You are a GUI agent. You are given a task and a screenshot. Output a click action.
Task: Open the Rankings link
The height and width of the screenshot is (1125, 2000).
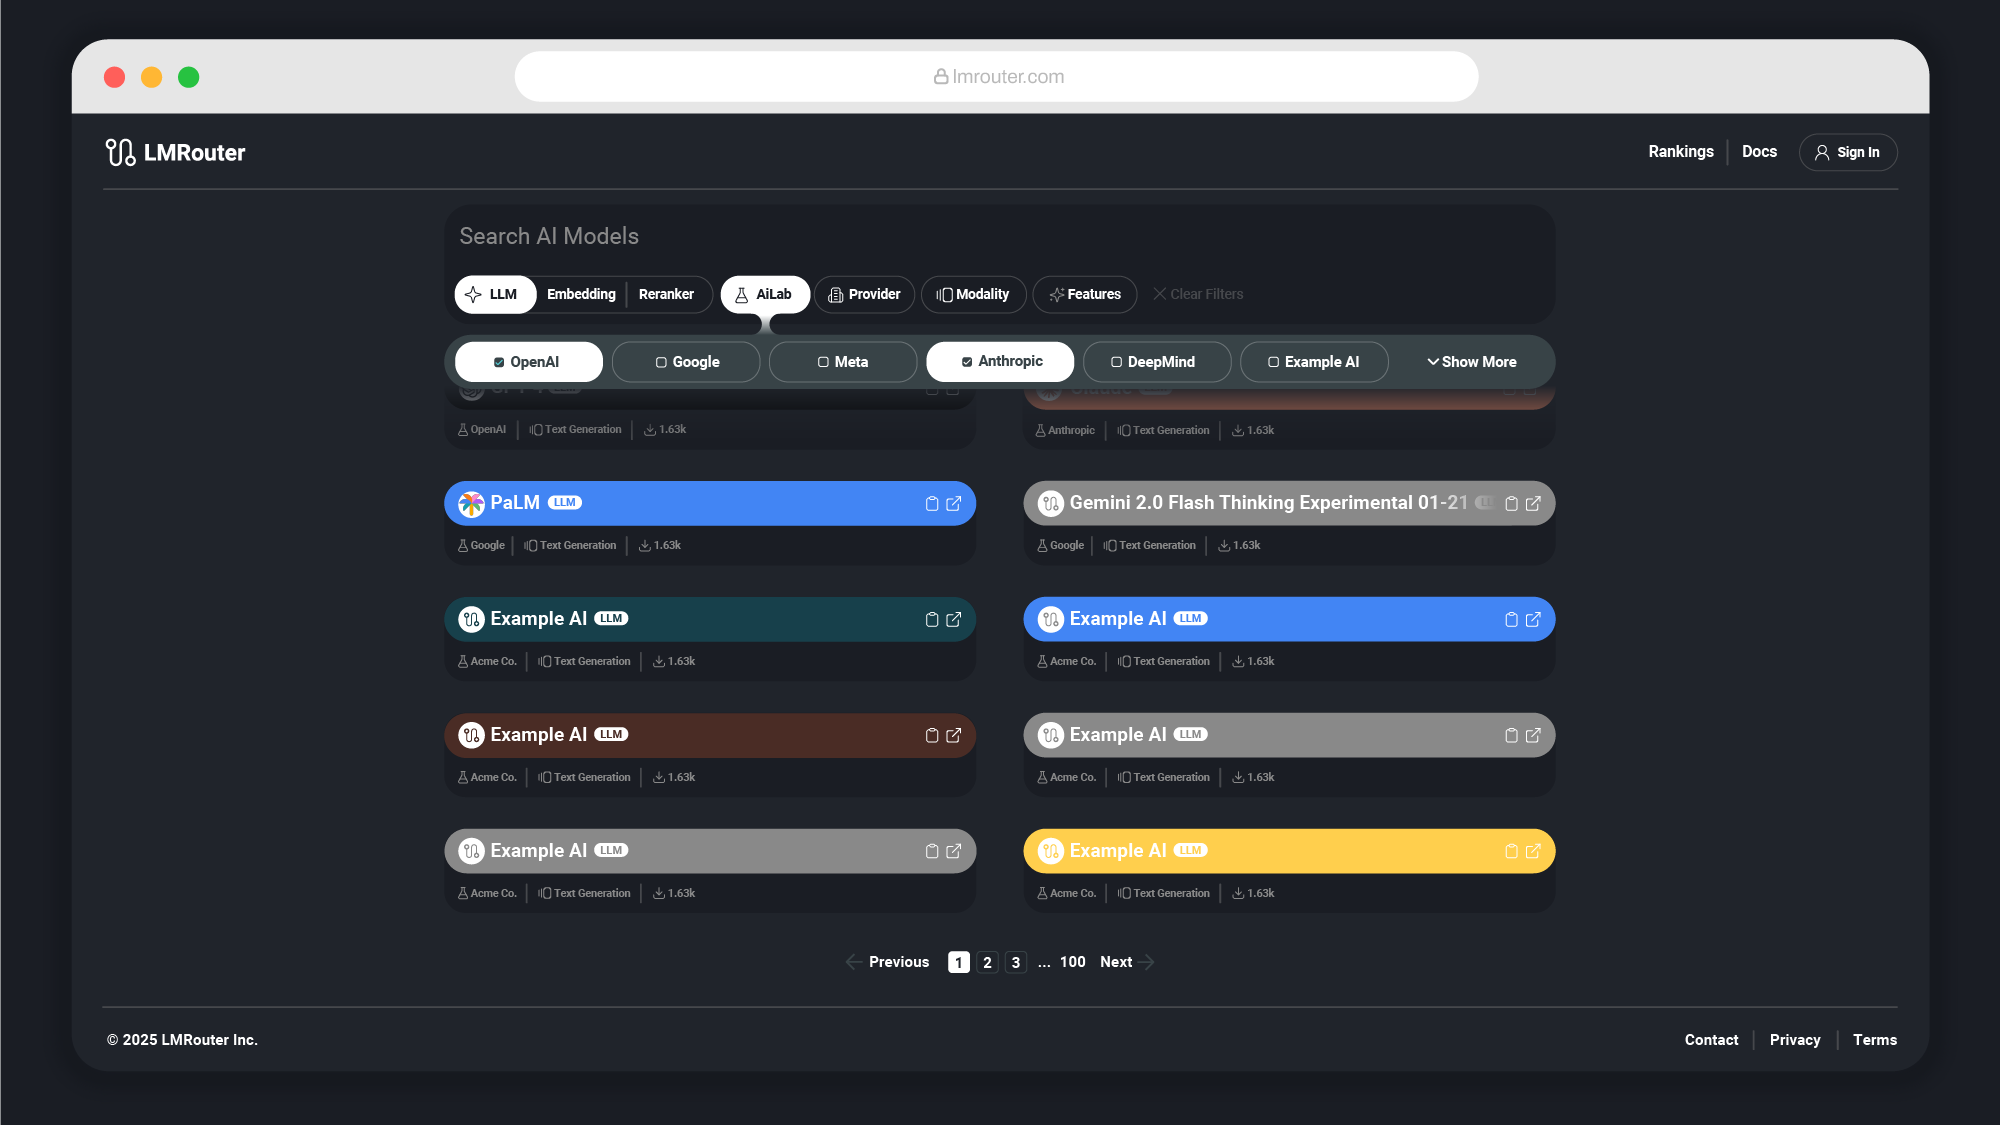(1680, 152)
